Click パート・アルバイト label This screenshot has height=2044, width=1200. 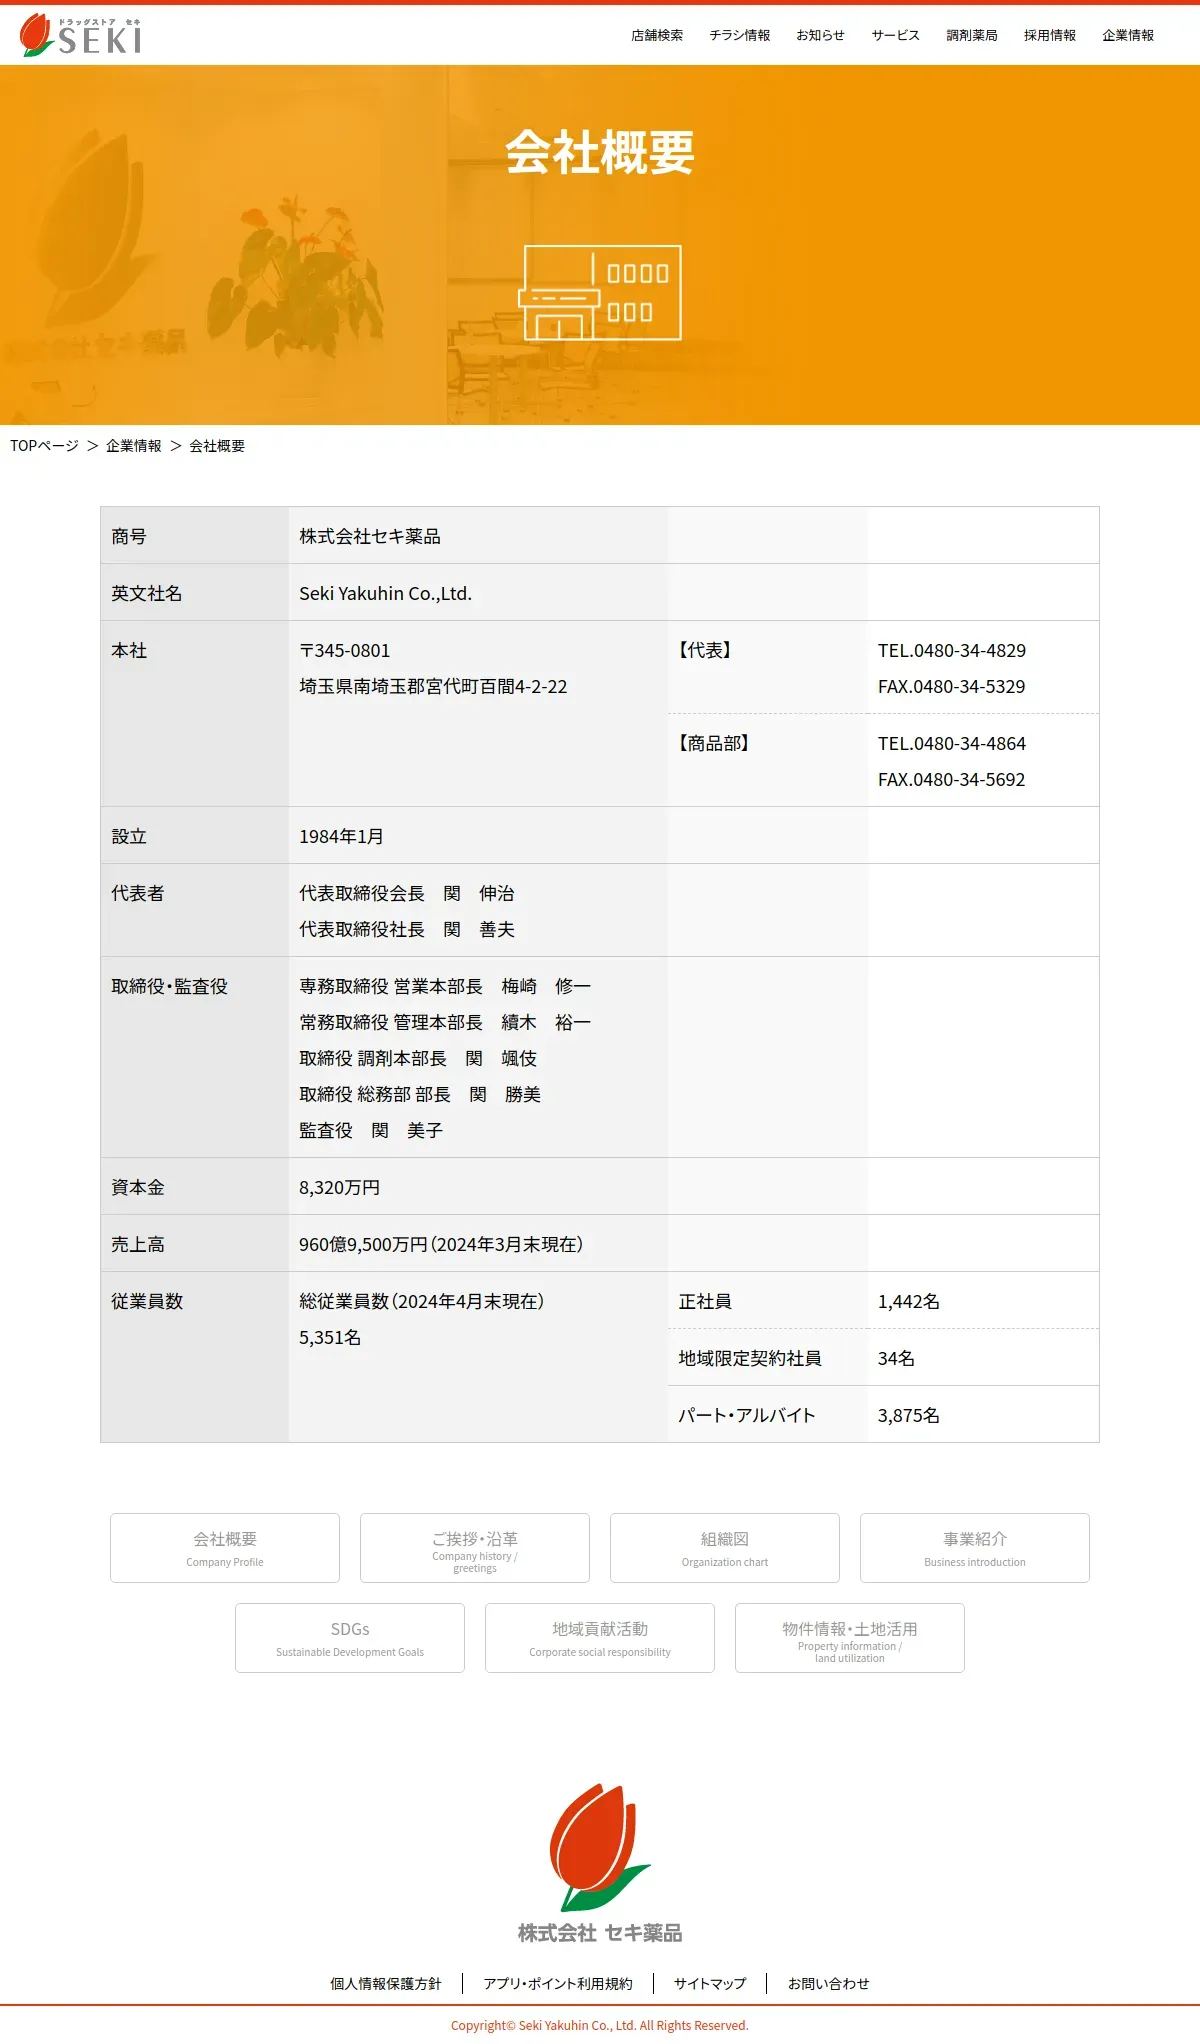[x=747, y=1415]
